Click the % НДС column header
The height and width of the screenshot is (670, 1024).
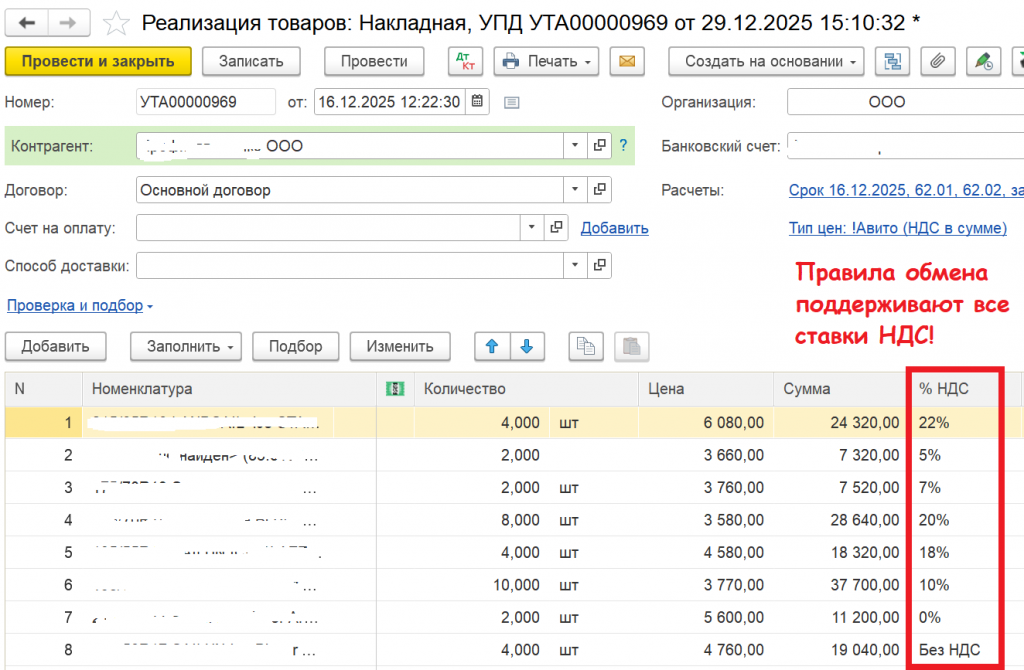point(955,389)
